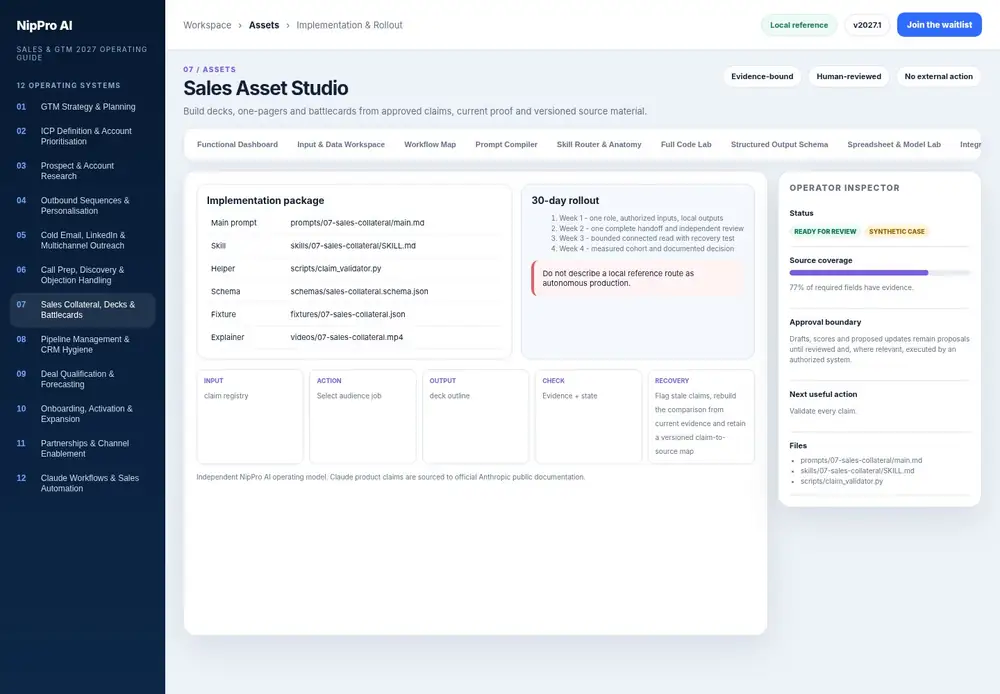Go to Onboarding, Activation & Expansion
Viewport: 1000px width, 694px height.
(x=82, y=414)
